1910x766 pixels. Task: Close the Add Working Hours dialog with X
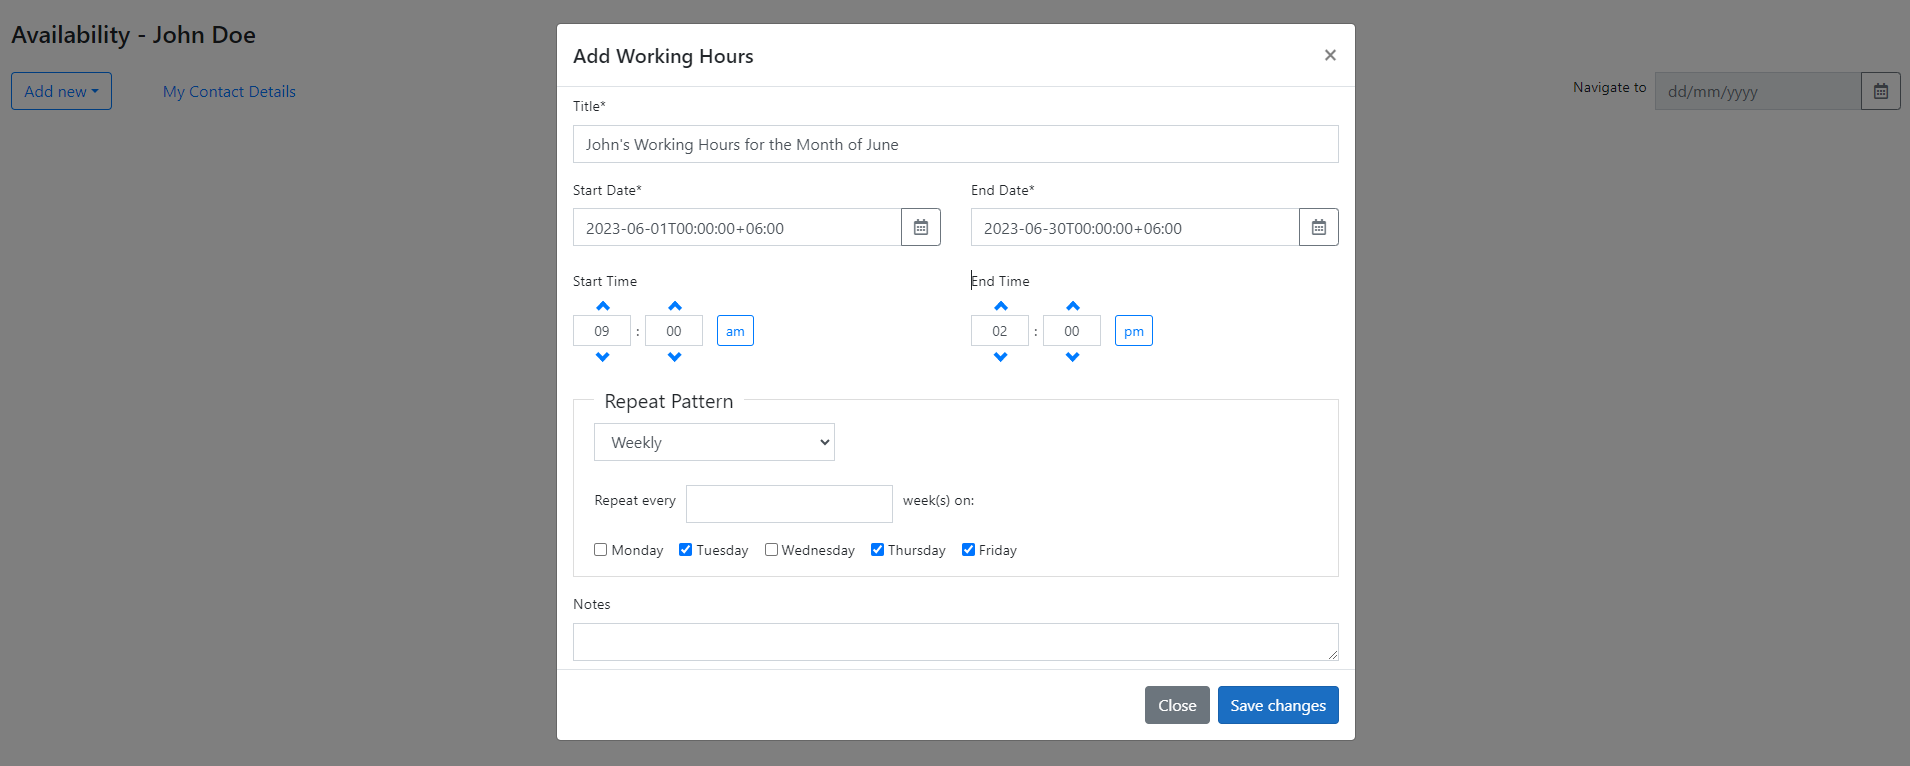click(x=1330, y=55)
